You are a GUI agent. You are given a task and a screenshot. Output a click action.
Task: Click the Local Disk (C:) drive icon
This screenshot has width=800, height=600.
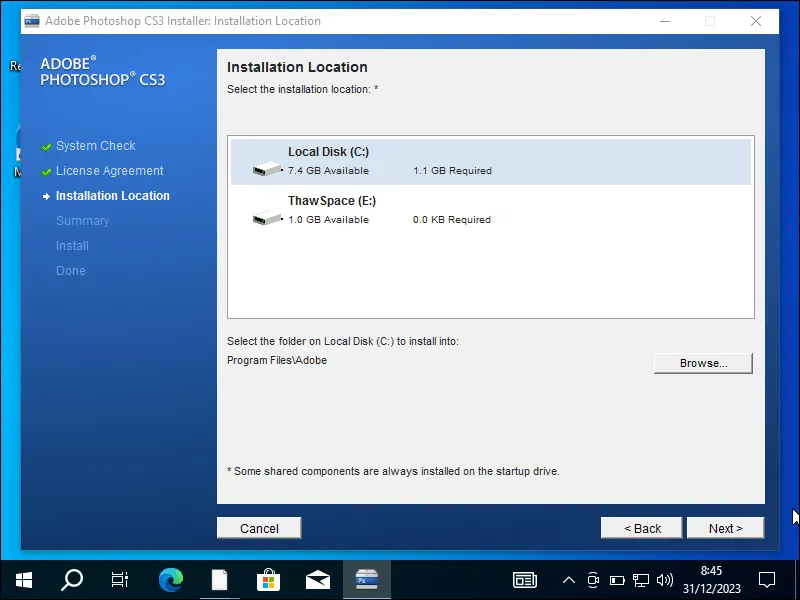click(267, 169)
